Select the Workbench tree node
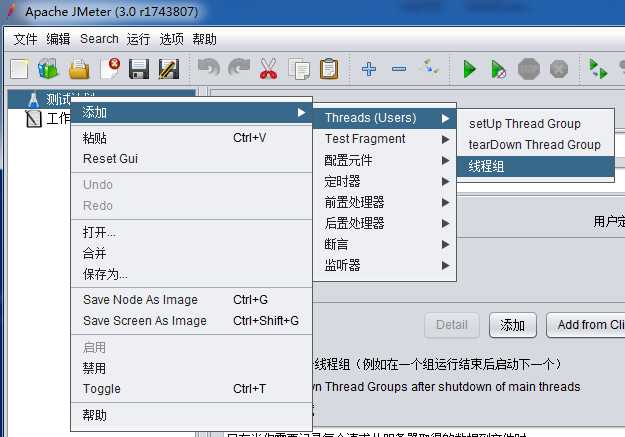625x437 pixels. 47,118
